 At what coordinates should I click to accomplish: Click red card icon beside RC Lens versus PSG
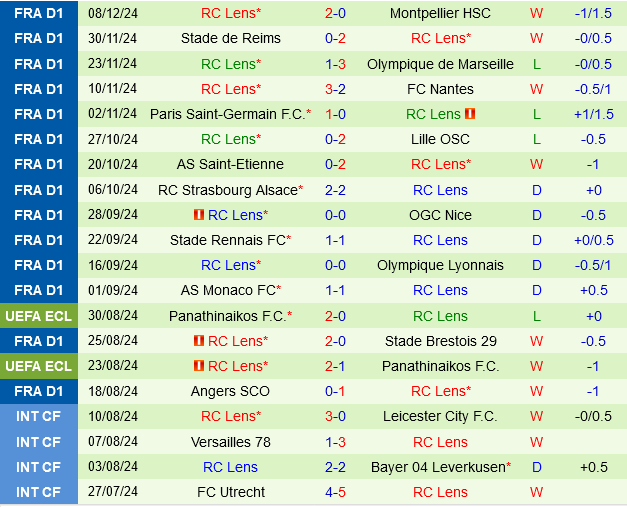click(470, 114)
